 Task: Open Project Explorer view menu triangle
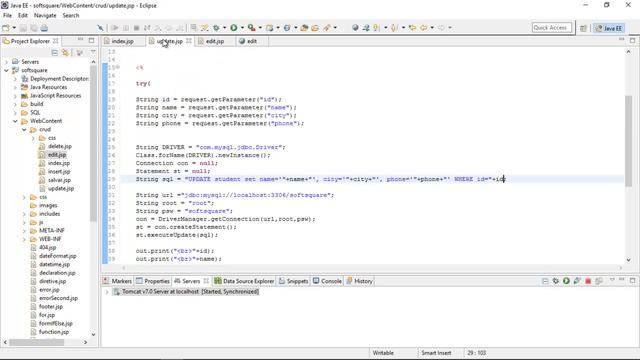pos(93,52)
